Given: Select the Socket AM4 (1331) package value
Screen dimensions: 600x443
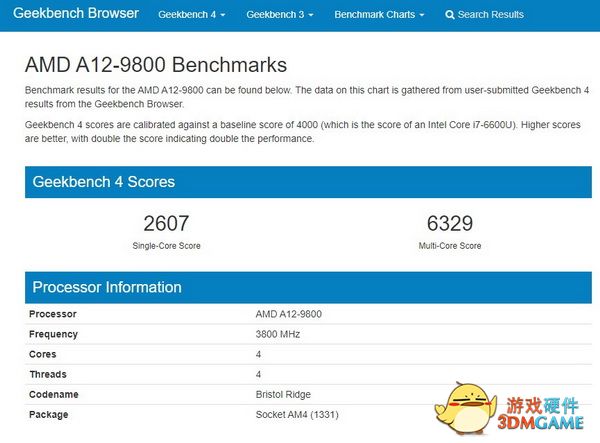Looking at the screenshot, I should click(x=297, y=415).
